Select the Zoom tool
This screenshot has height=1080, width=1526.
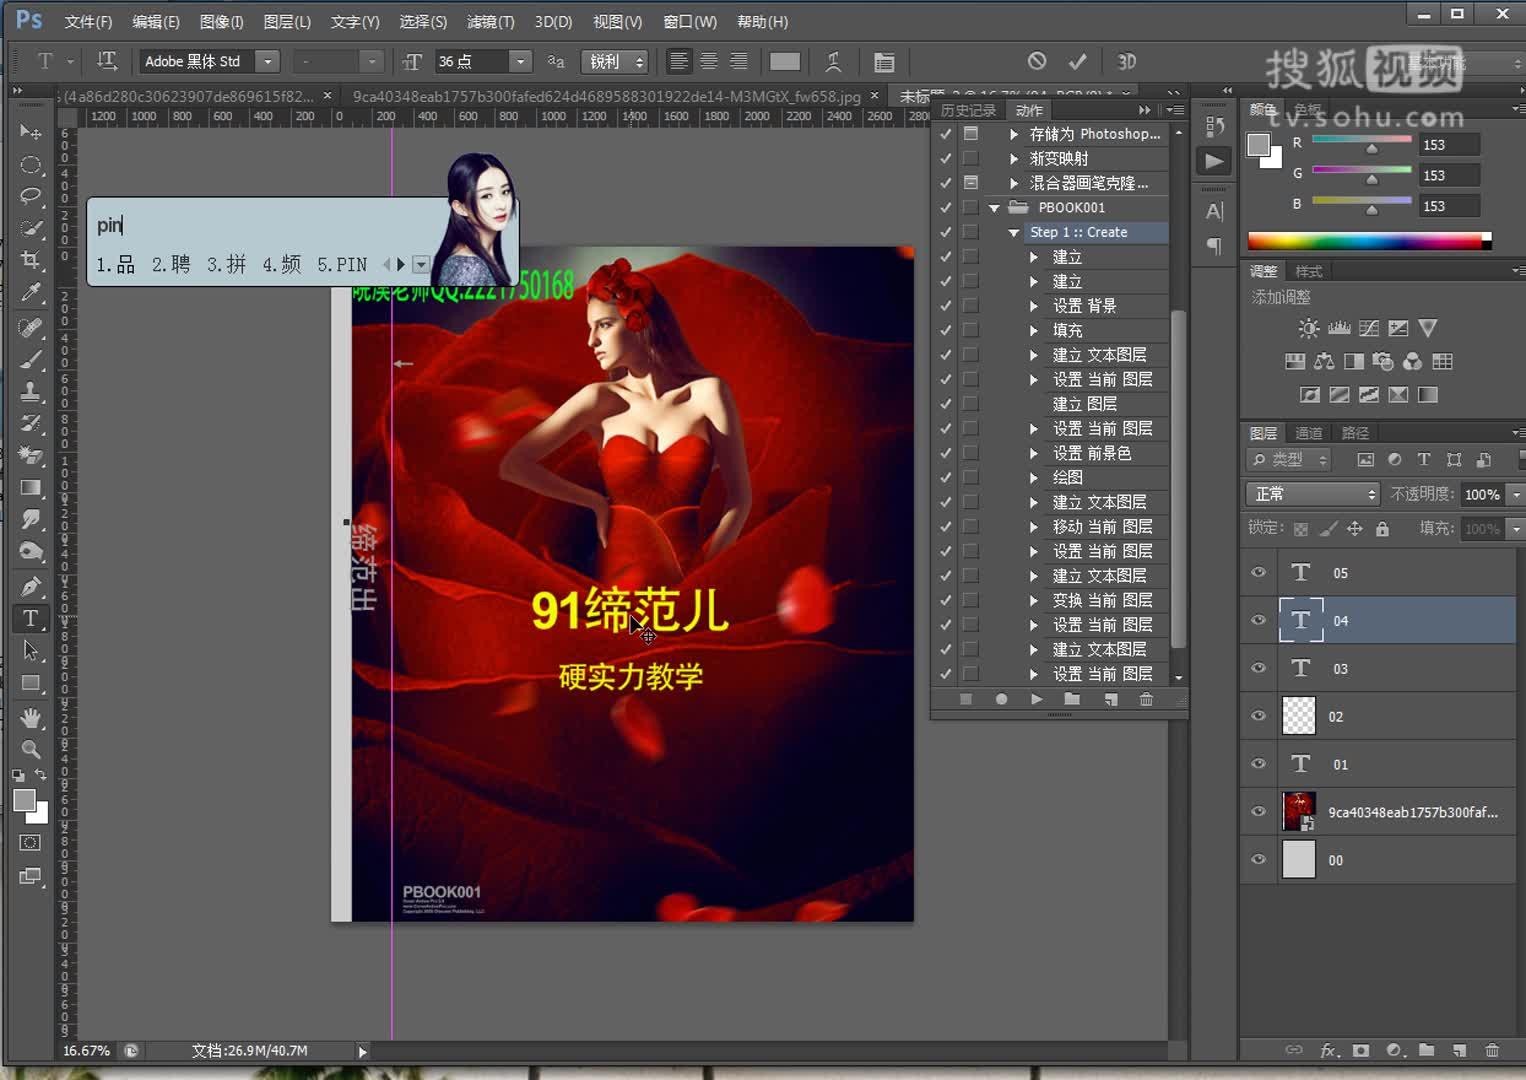click(x=31, y=749)
